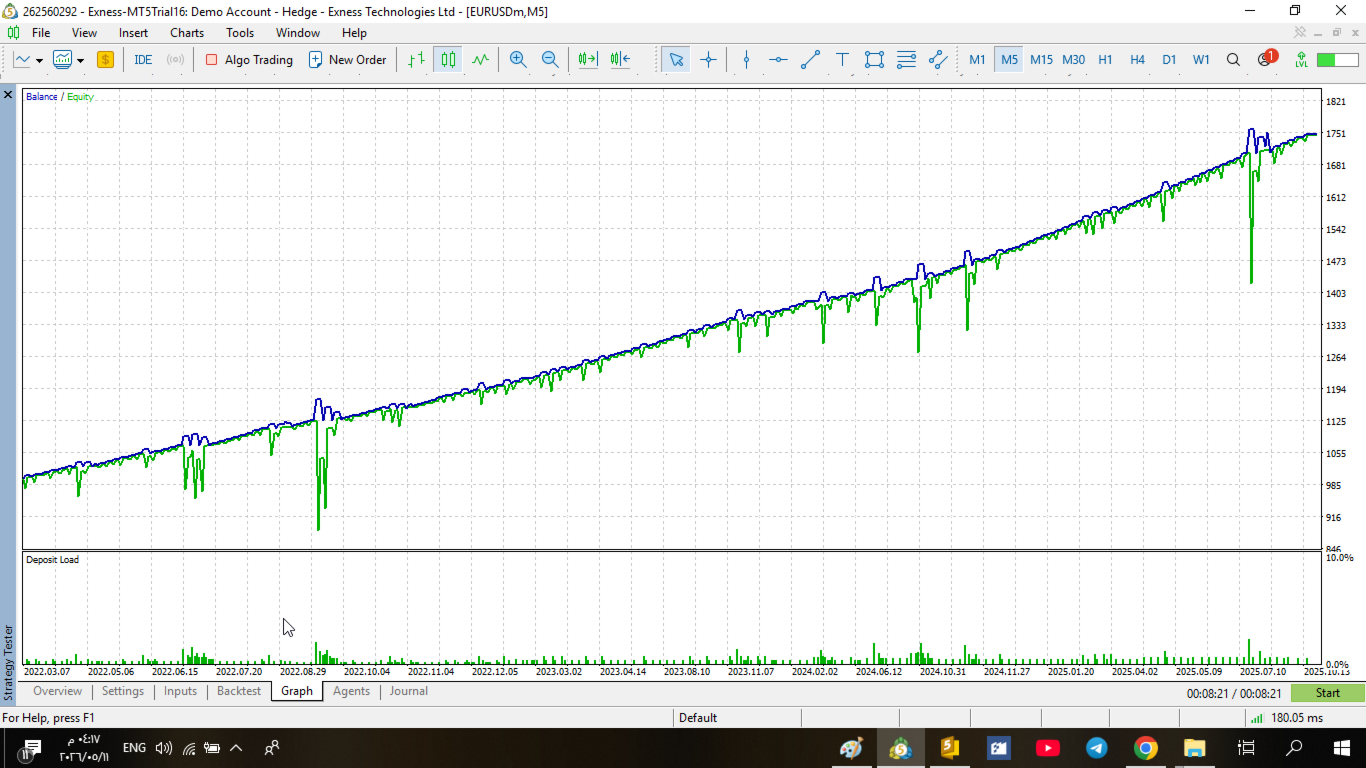Select the crosshair cursor tool
Viewport: 1366px width, 768px height.
tap(708, 59)
